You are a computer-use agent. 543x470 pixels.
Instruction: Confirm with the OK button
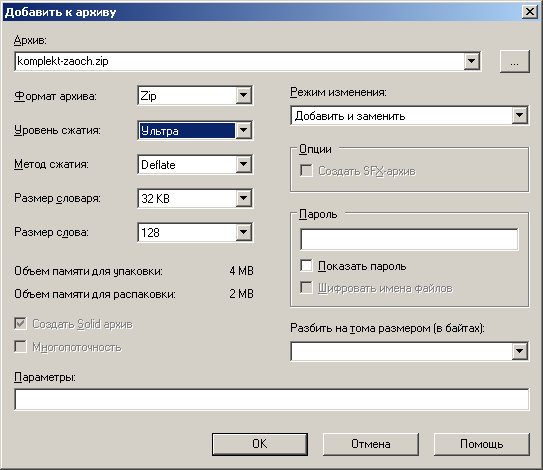click(260, 444)
